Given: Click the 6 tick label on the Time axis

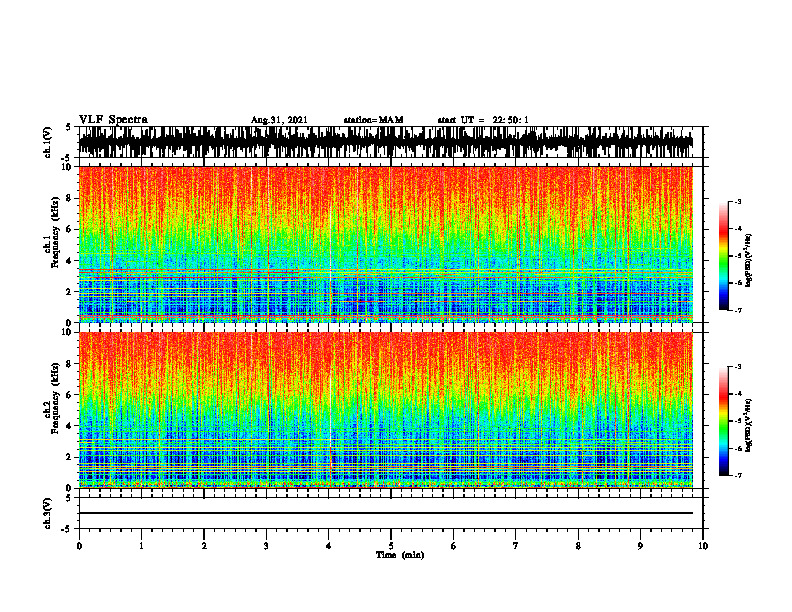Looking at the screenshot, I should 454,546.
